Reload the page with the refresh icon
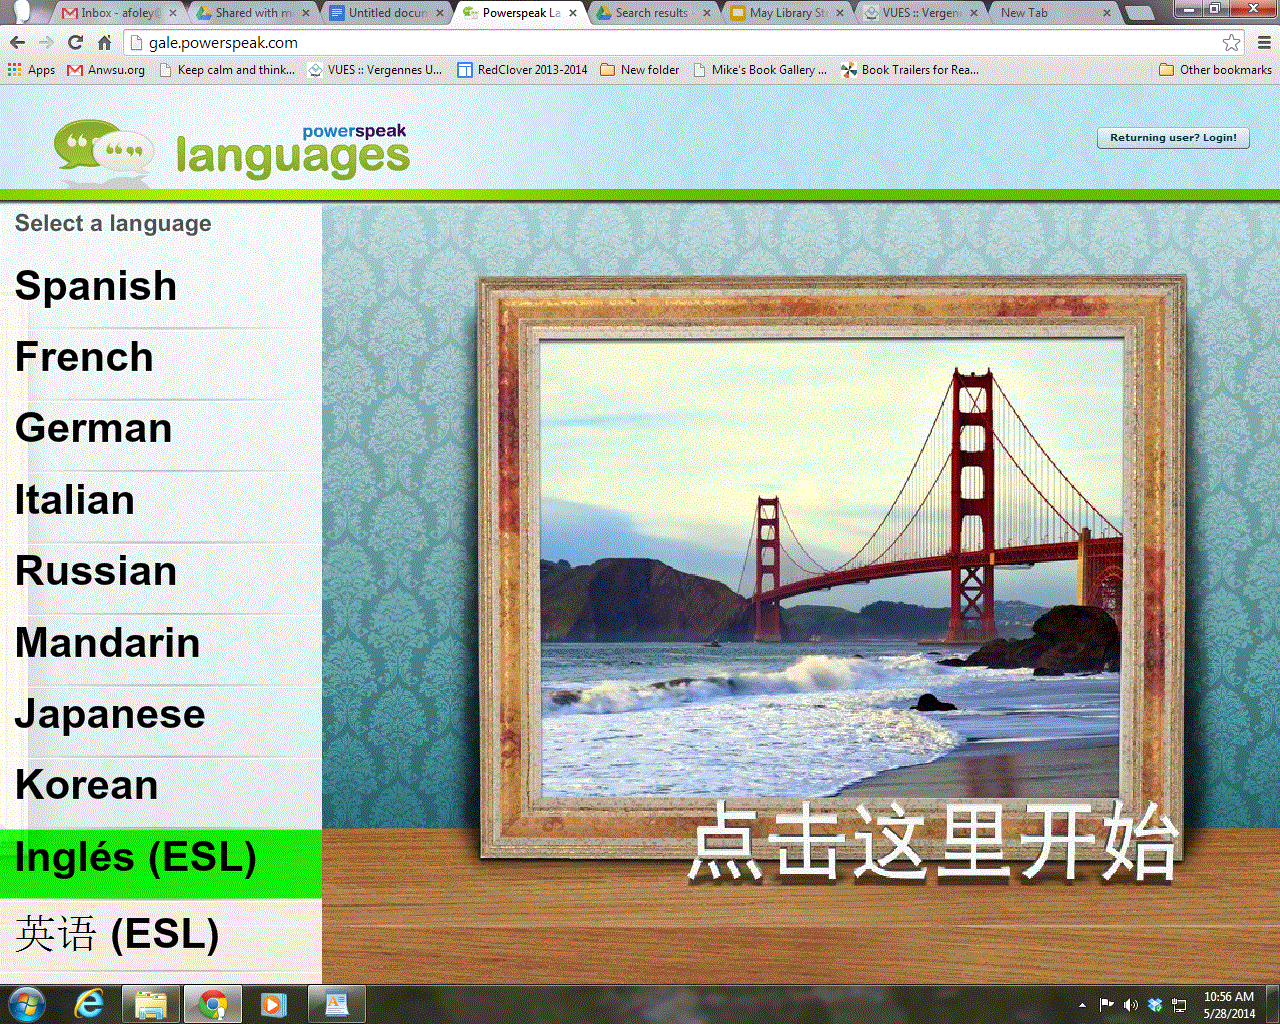Viewport: 1280px width, 1024px height. click(x=75, y=43)
